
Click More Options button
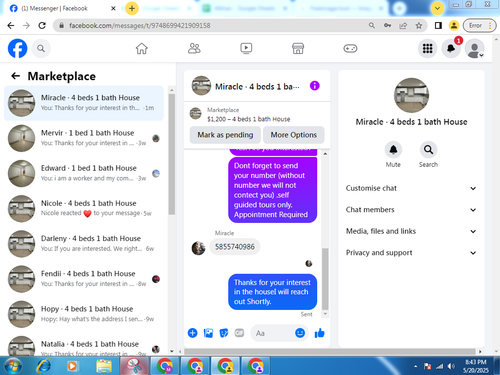(x=293, y=135)
